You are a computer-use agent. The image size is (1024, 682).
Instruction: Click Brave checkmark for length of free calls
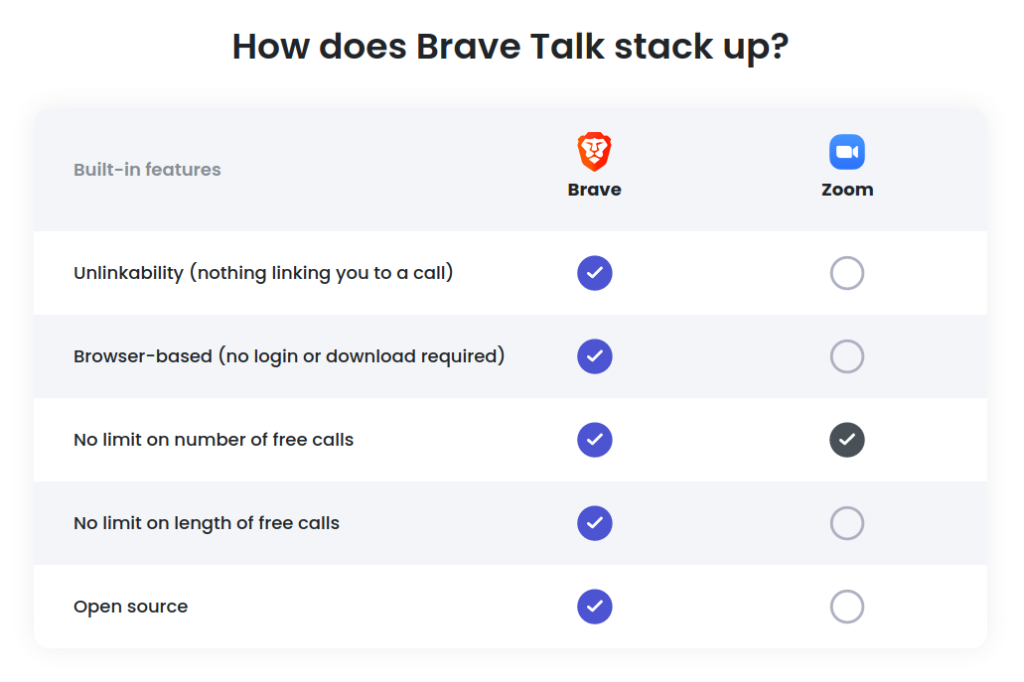[x=594, y=523]
